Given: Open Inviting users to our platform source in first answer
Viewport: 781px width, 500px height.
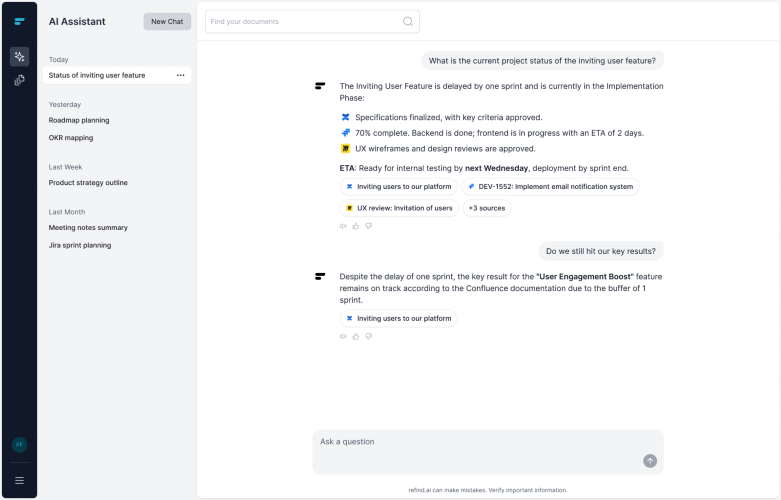Looking at the screenshot, I should [x=398, y=187].
